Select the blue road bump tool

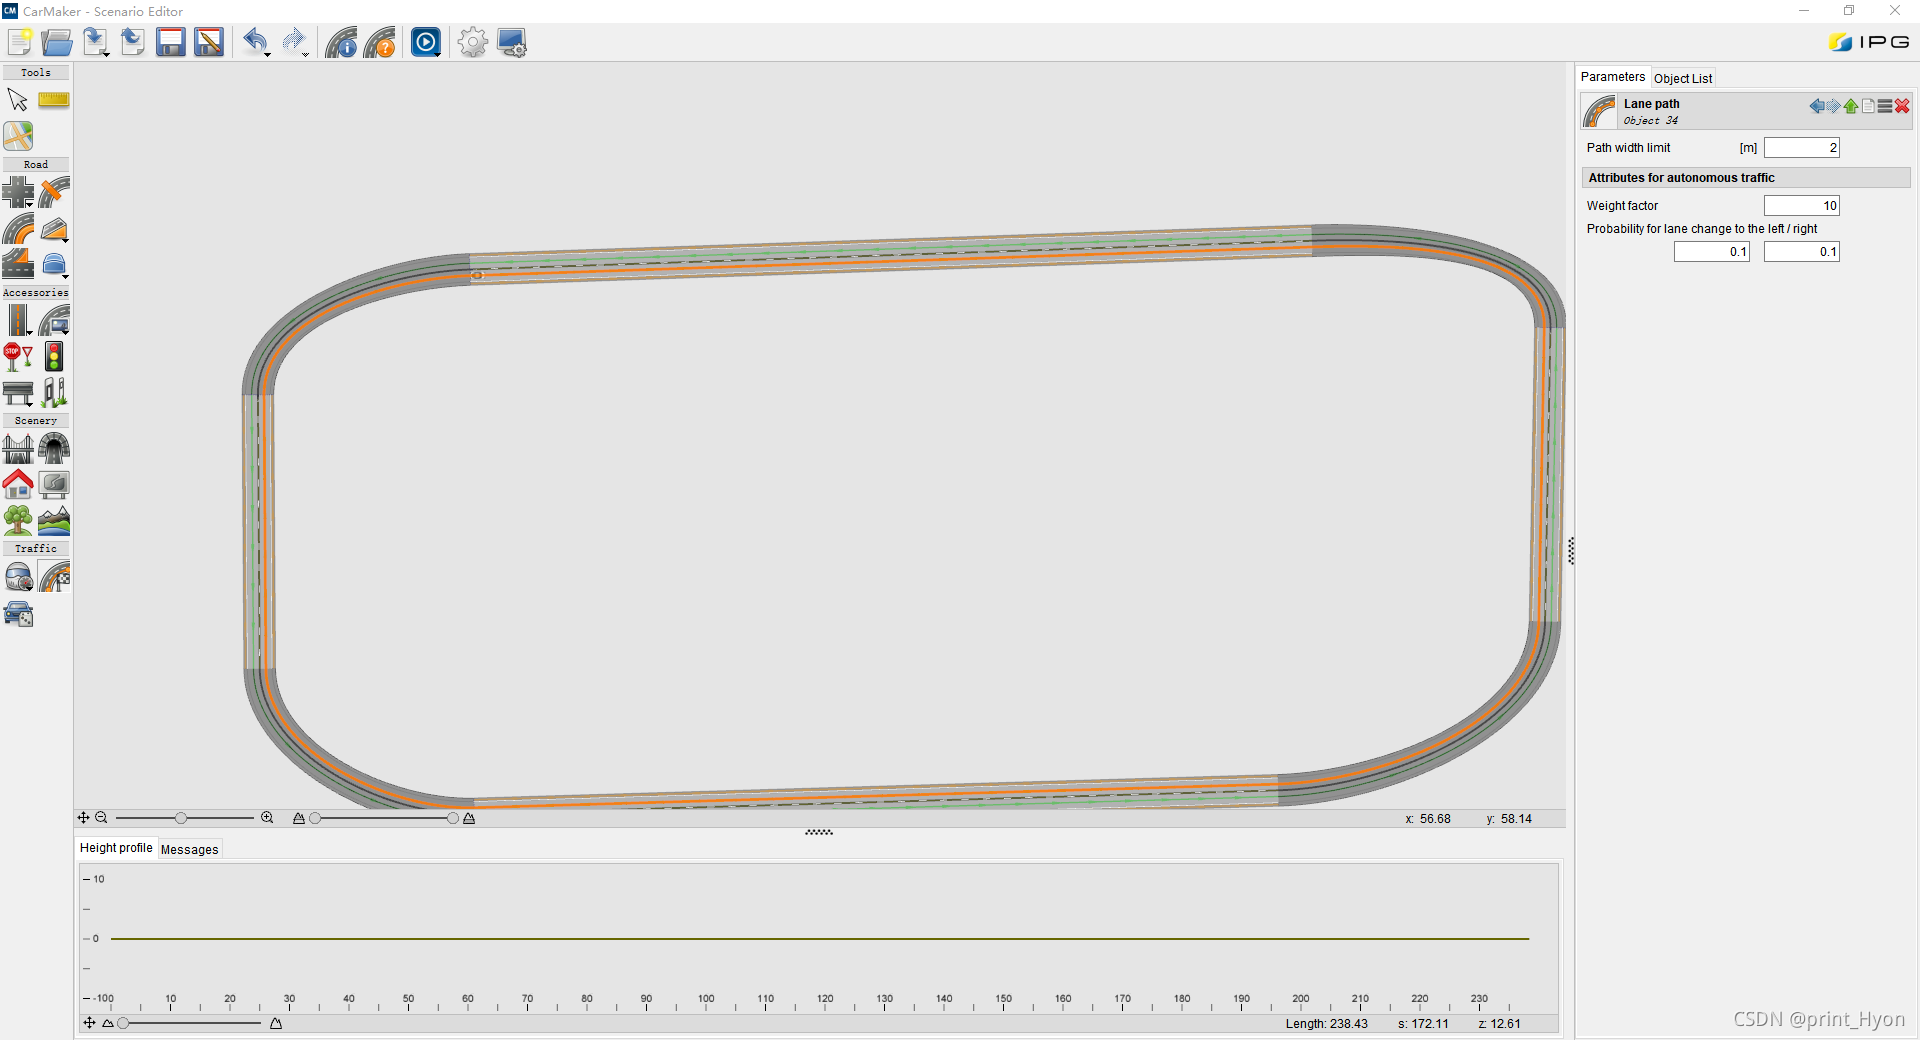(54, 264)
